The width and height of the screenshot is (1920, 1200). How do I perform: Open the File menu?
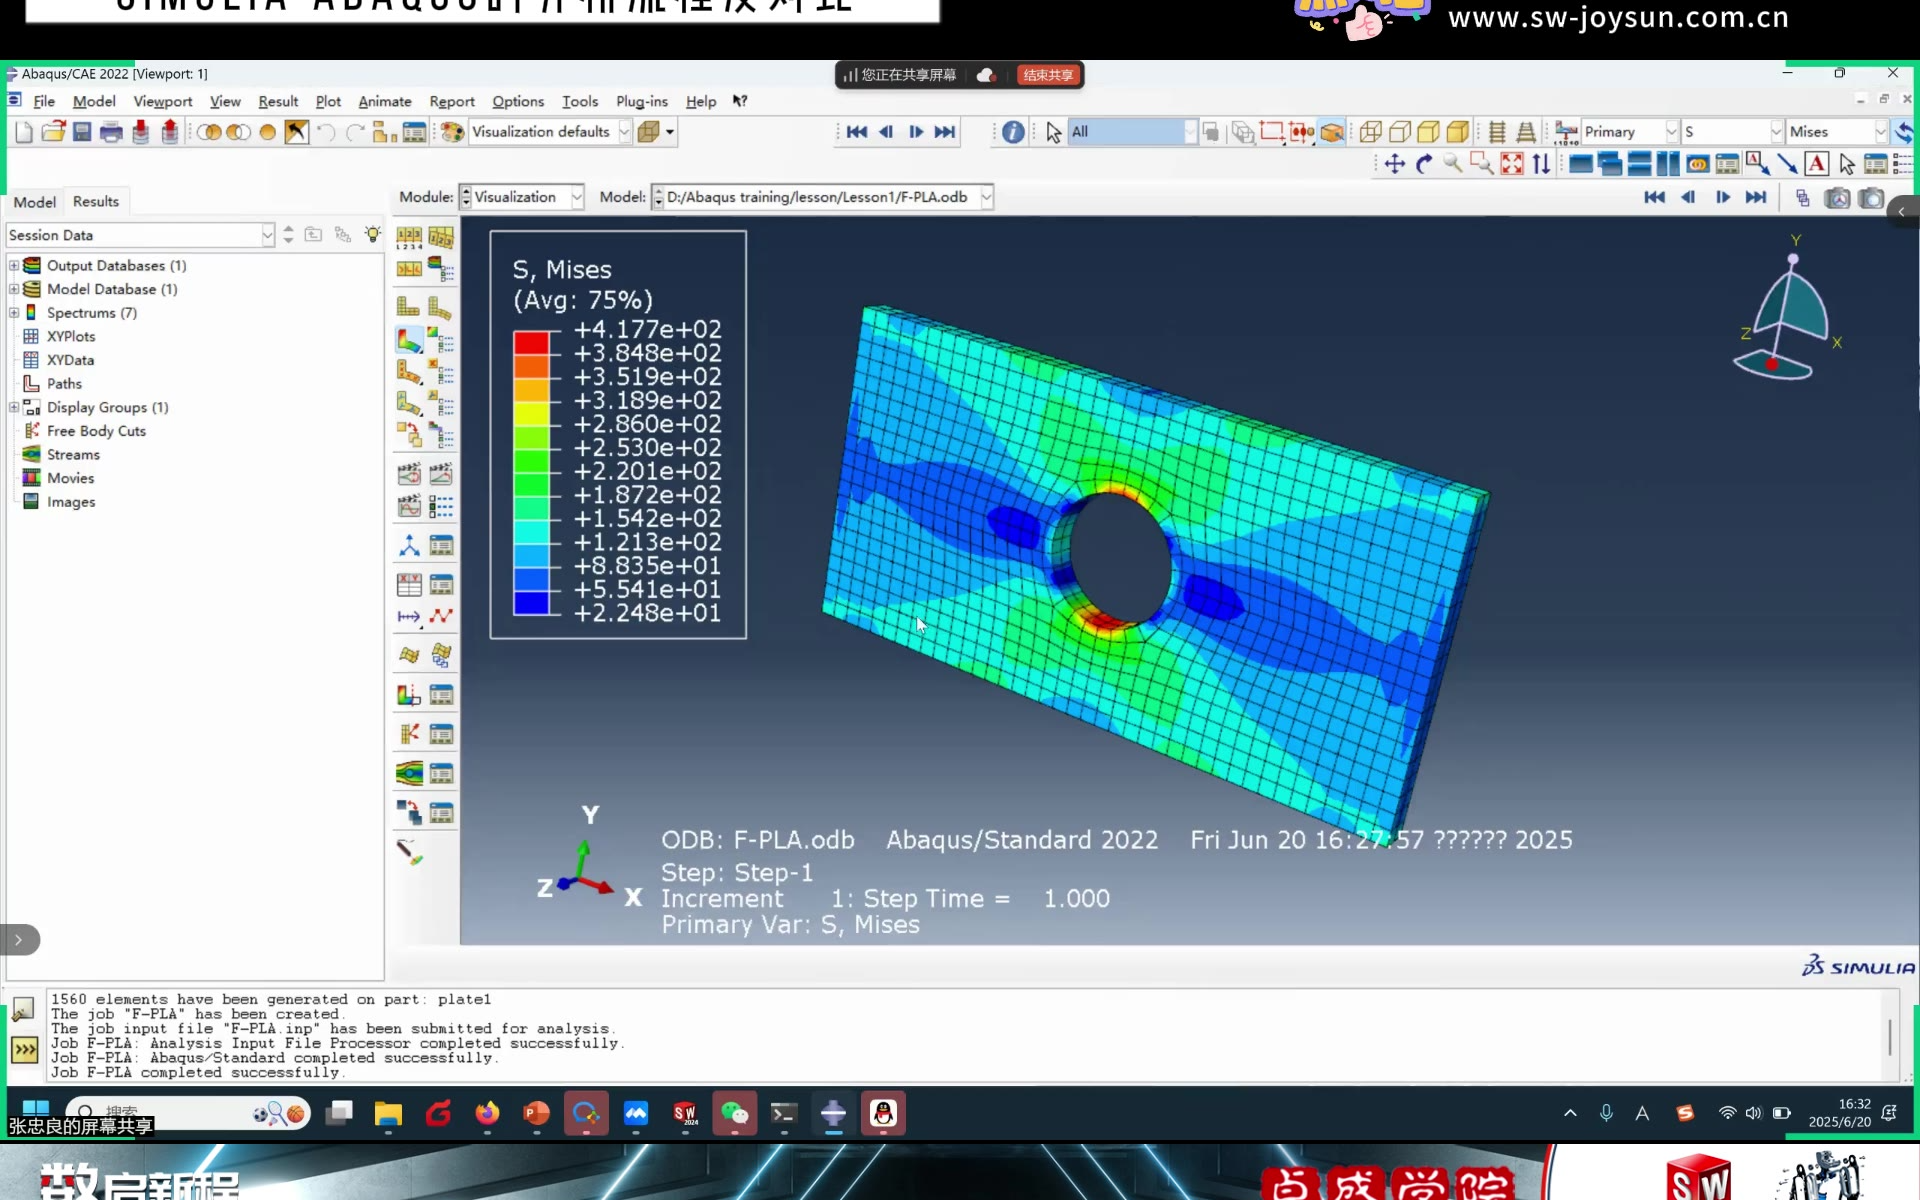coord(44,101)
